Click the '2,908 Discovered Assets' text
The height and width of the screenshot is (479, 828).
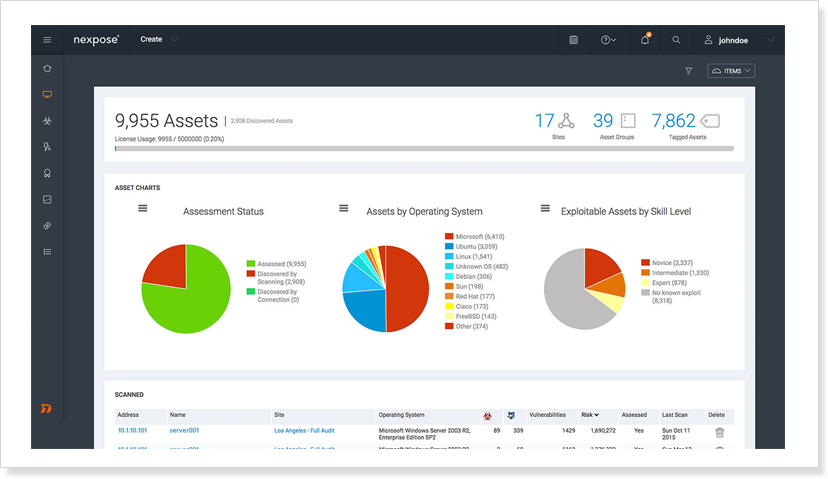click(262, 121)
